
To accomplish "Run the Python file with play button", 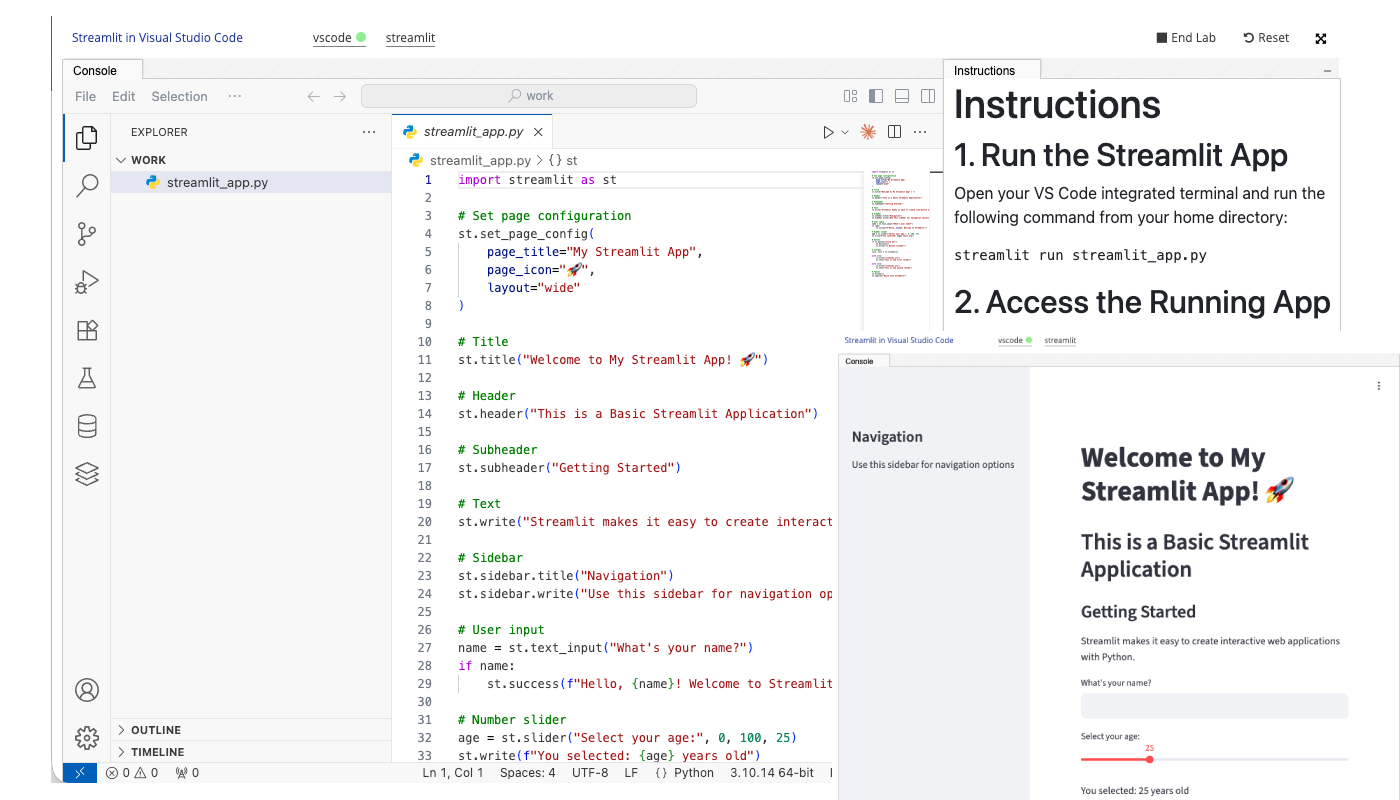I will [x=828, y=132].
